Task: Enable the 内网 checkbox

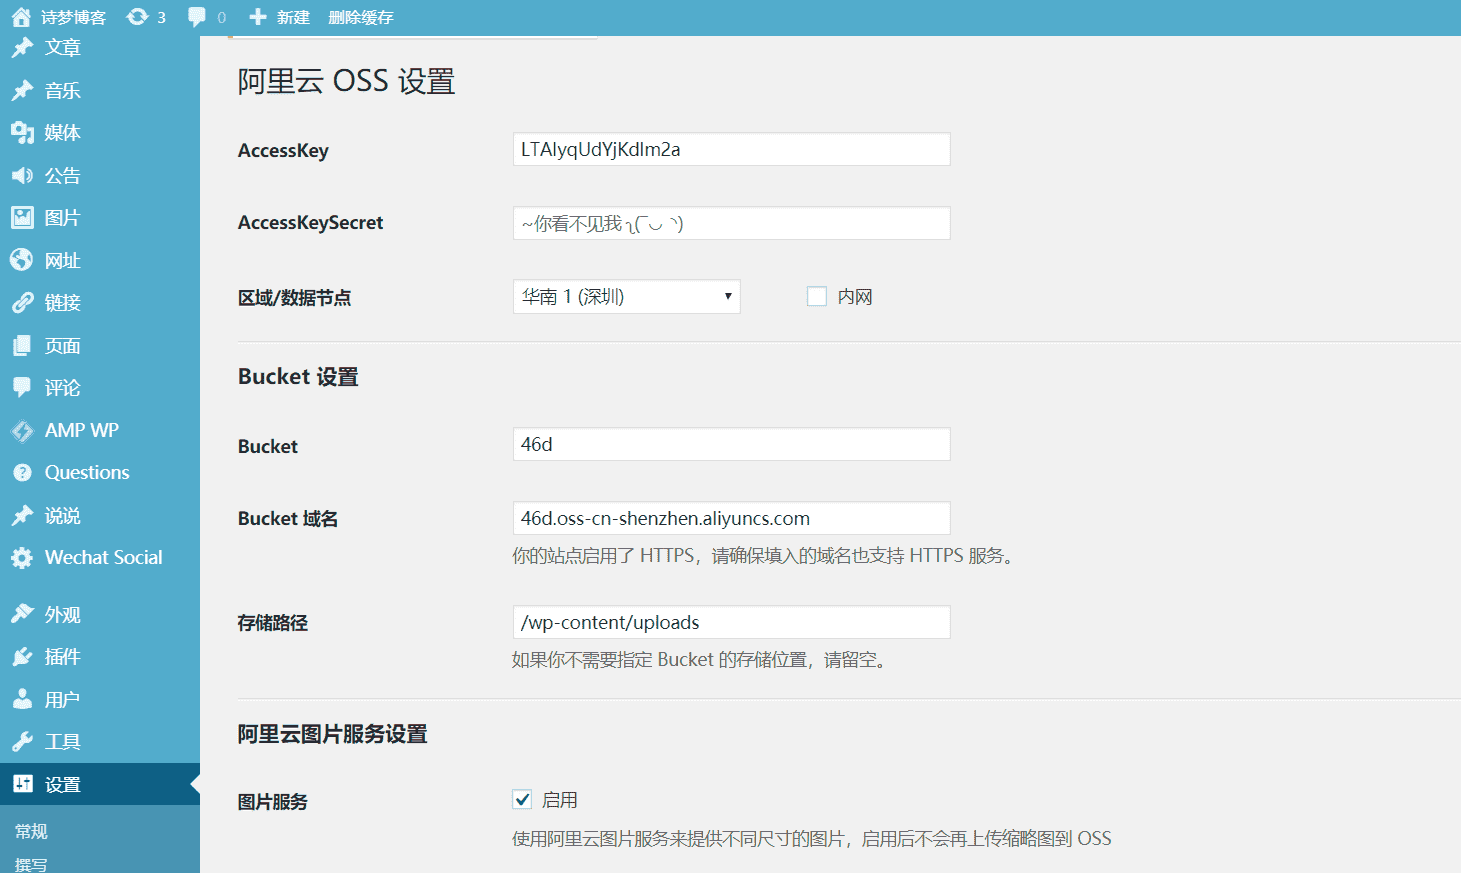Action: [817, 296]
